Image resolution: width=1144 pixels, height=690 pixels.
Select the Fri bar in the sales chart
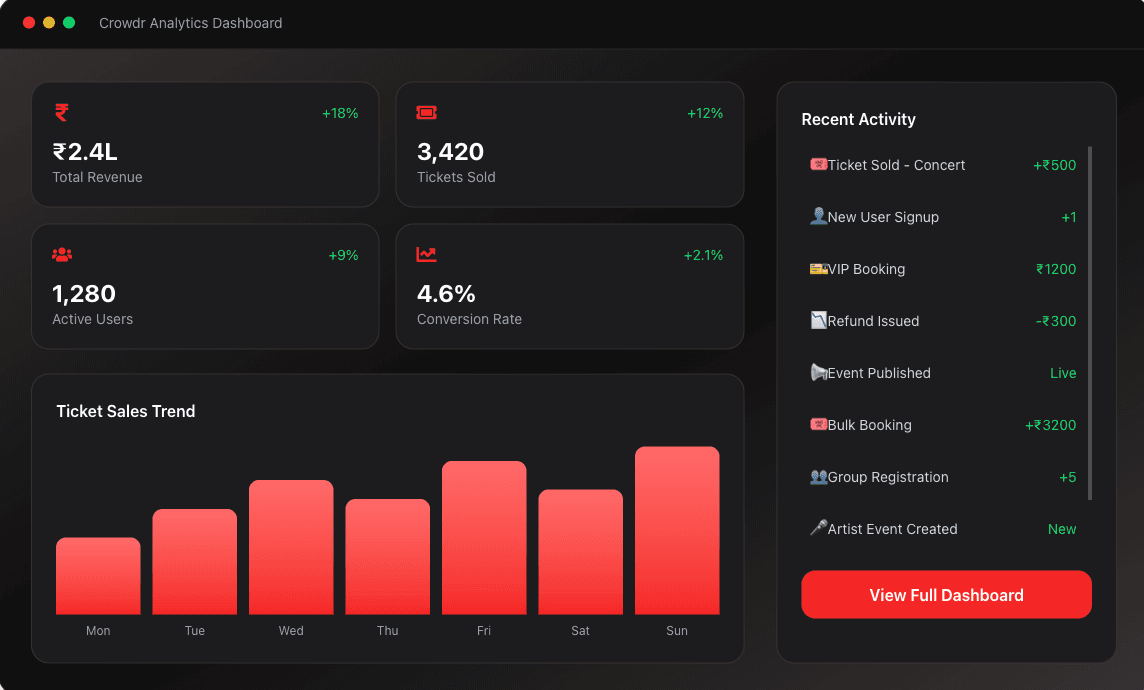point(484,538)
